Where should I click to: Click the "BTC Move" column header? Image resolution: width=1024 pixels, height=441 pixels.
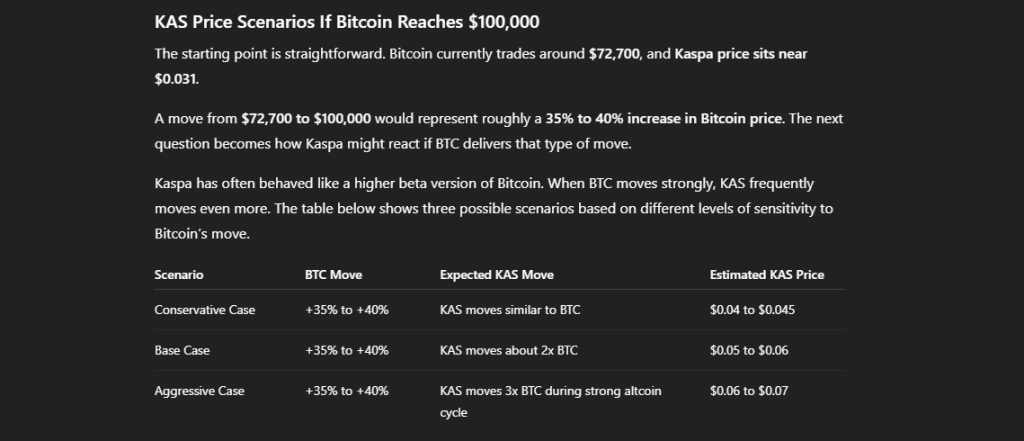pyautogui.click(x=333, y=274)
